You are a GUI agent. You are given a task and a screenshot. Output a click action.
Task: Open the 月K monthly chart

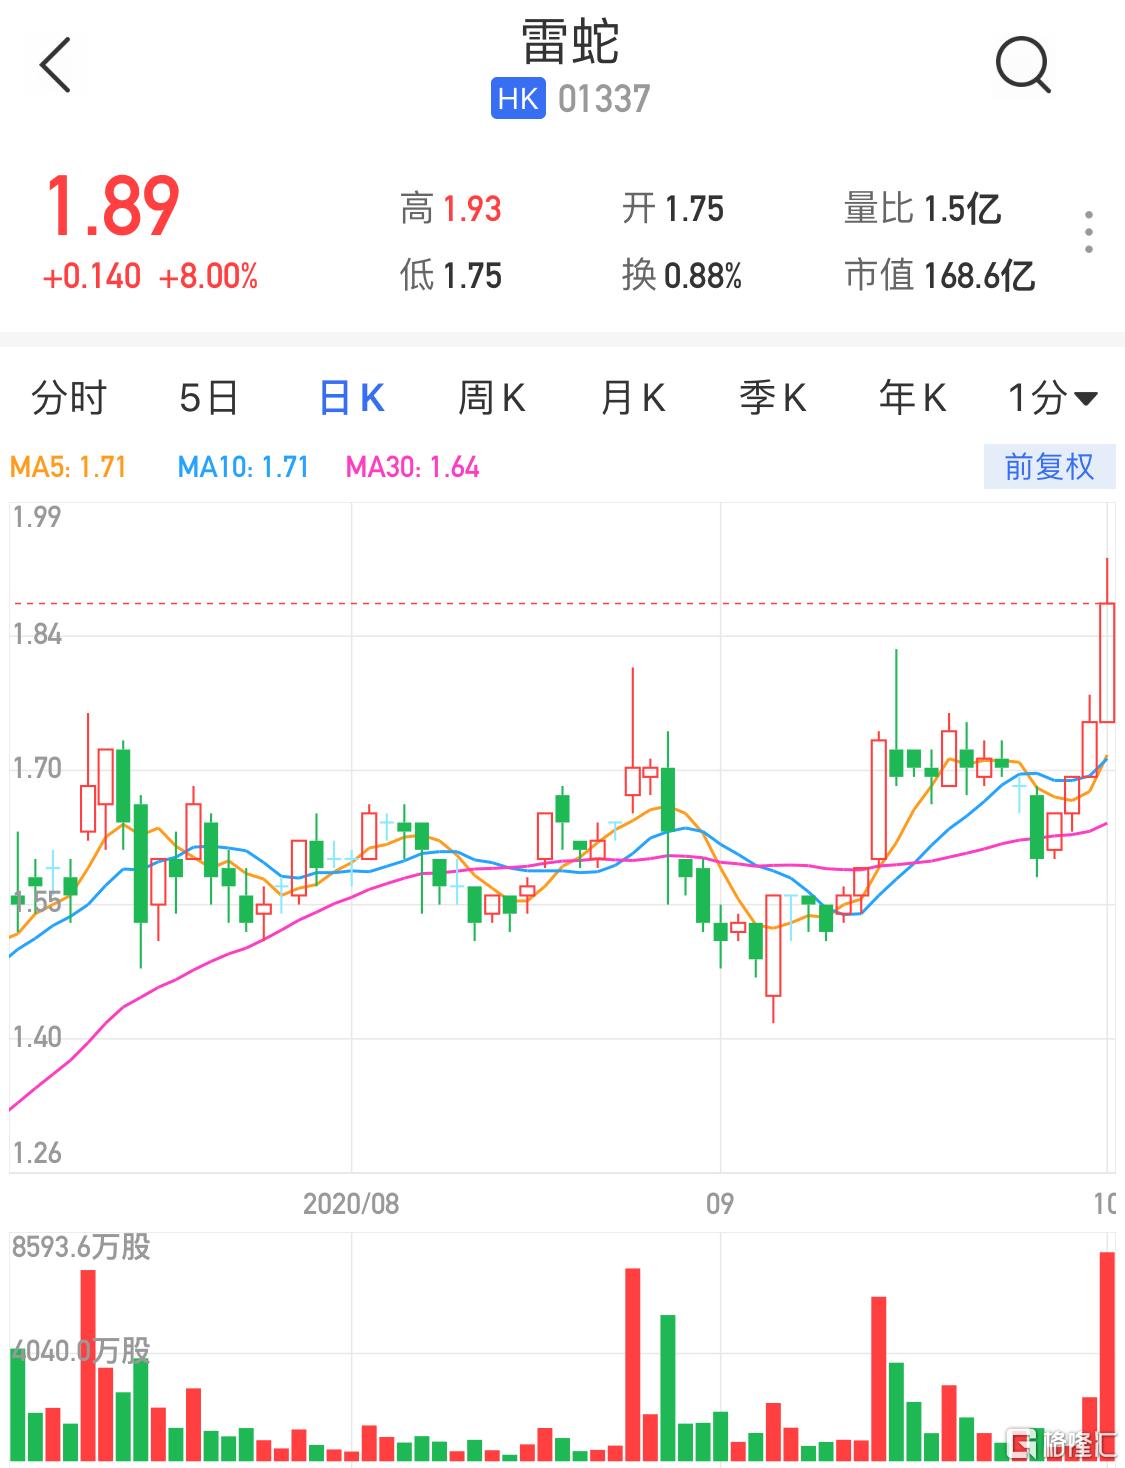coord(632,398)
